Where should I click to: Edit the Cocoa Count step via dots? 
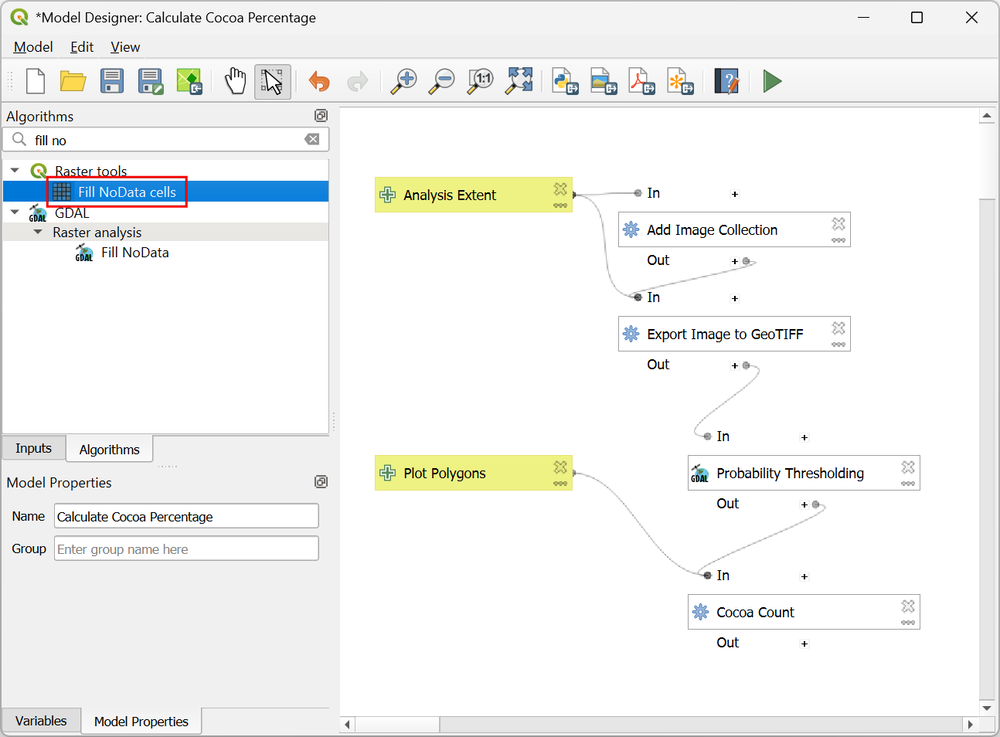908,623
